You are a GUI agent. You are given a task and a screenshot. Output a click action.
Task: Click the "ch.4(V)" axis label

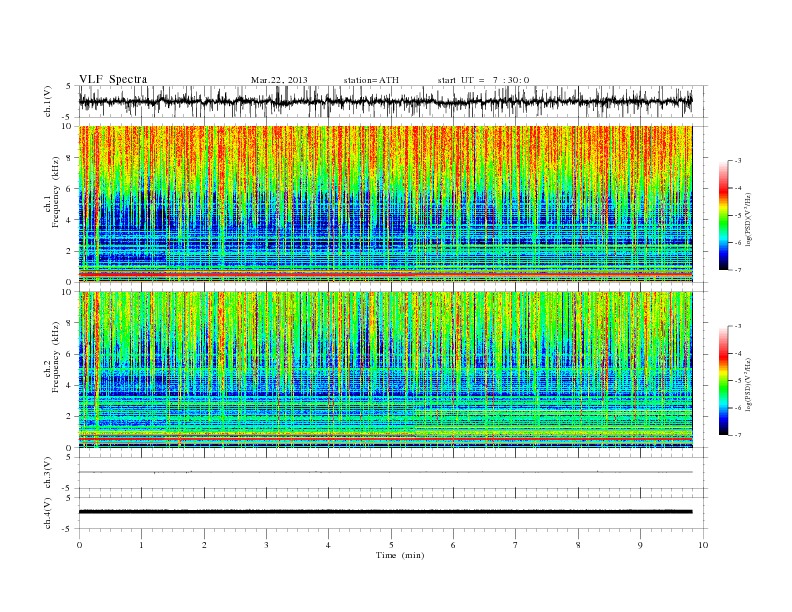48,513
